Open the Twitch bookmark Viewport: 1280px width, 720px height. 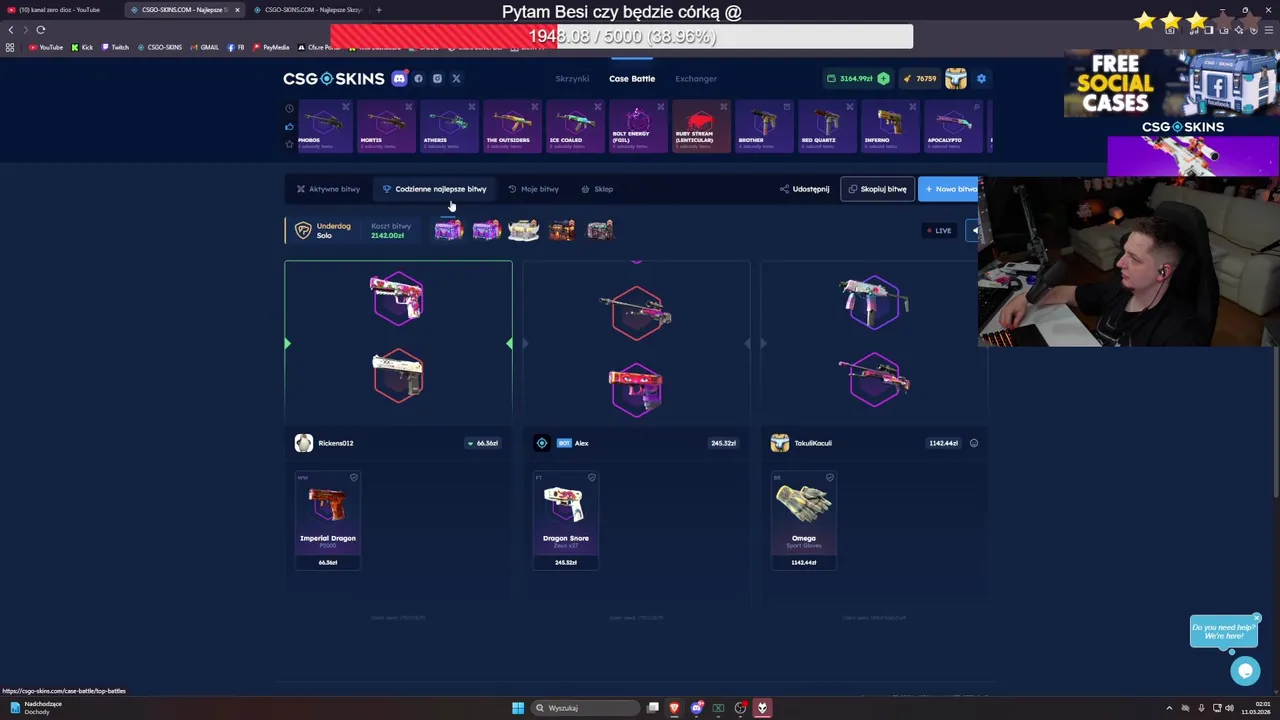coord(115,47)
